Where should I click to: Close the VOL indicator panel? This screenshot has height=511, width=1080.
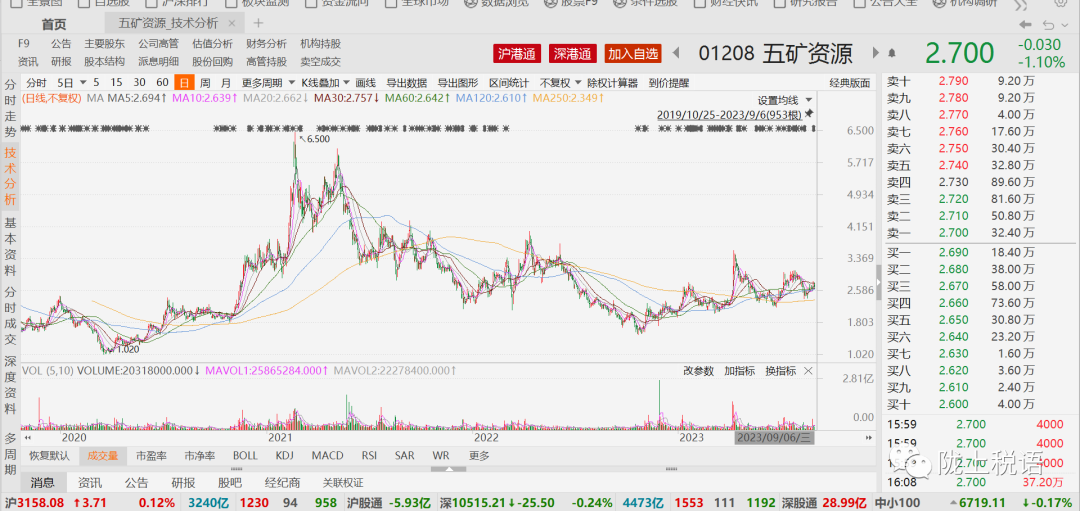[x=807, y=371]
